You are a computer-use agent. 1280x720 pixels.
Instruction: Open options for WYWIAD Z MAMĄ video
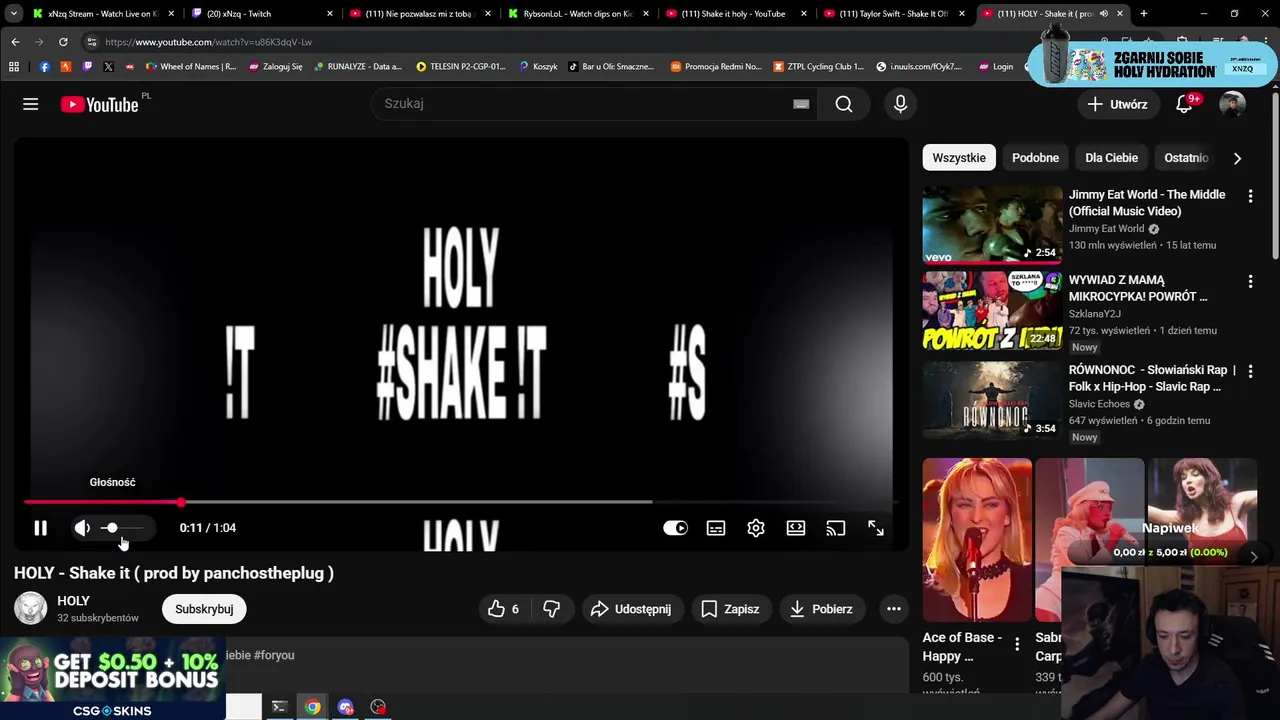tap(1250, 283)
